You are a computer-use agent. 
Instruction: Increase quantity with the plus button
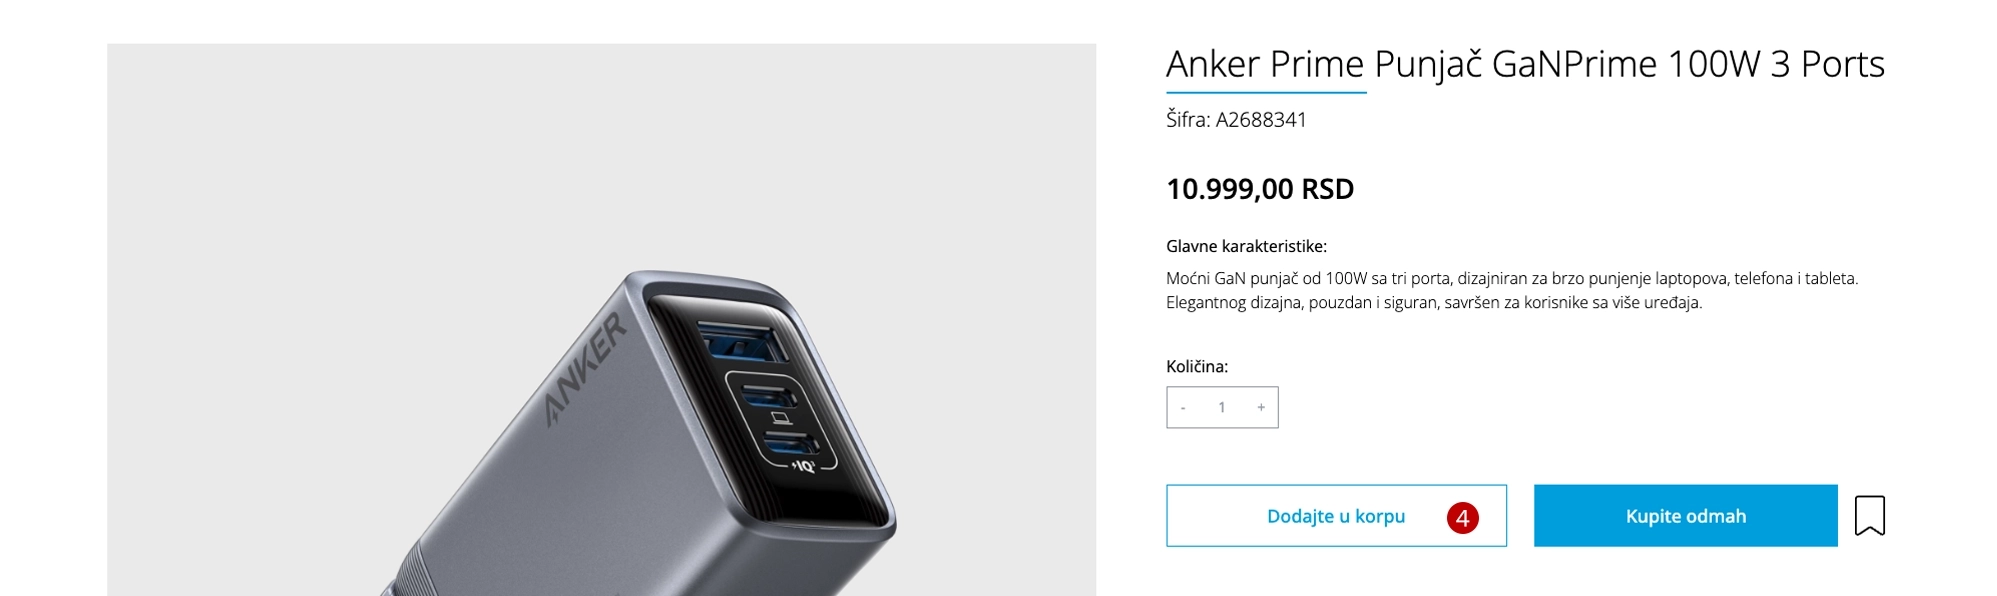[x=1261, y=408]
